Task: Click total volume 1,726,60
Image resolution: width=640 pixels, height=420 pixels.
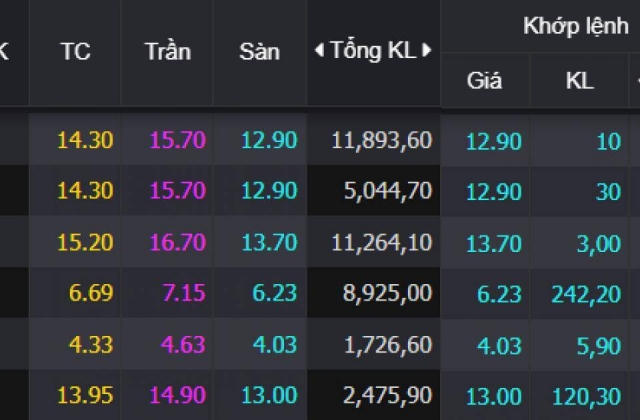Action: tap(388, 345)
